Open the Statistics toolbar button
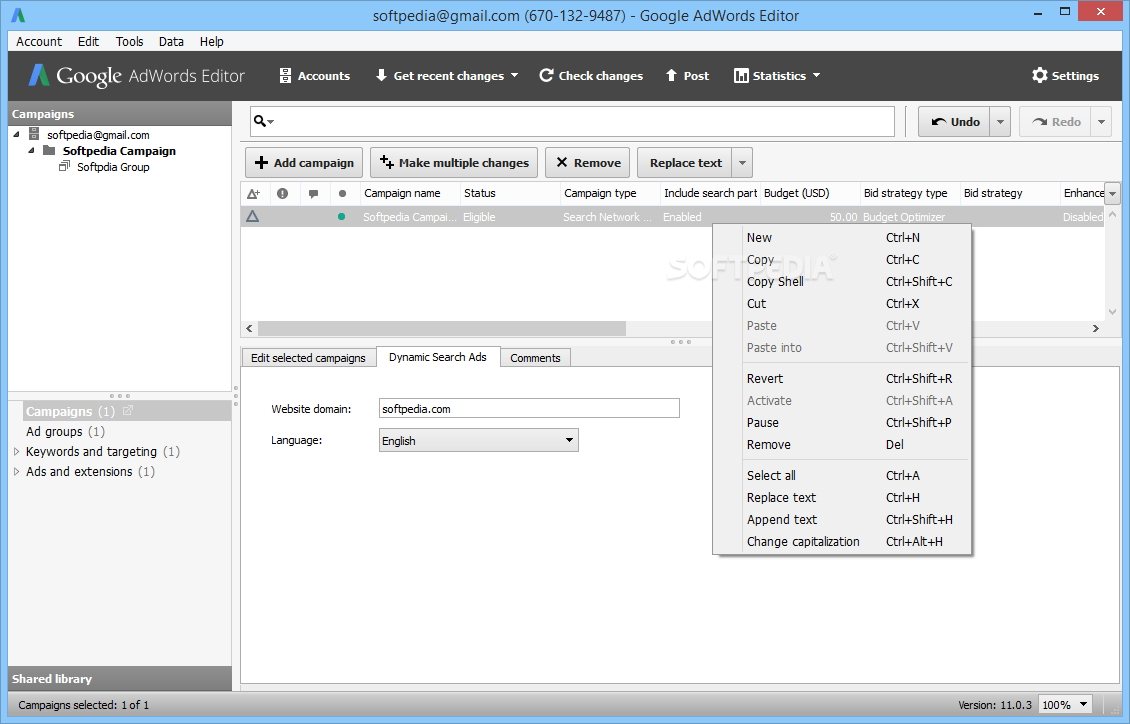Viewport: 1130px width, 724px height. point(770,76)
